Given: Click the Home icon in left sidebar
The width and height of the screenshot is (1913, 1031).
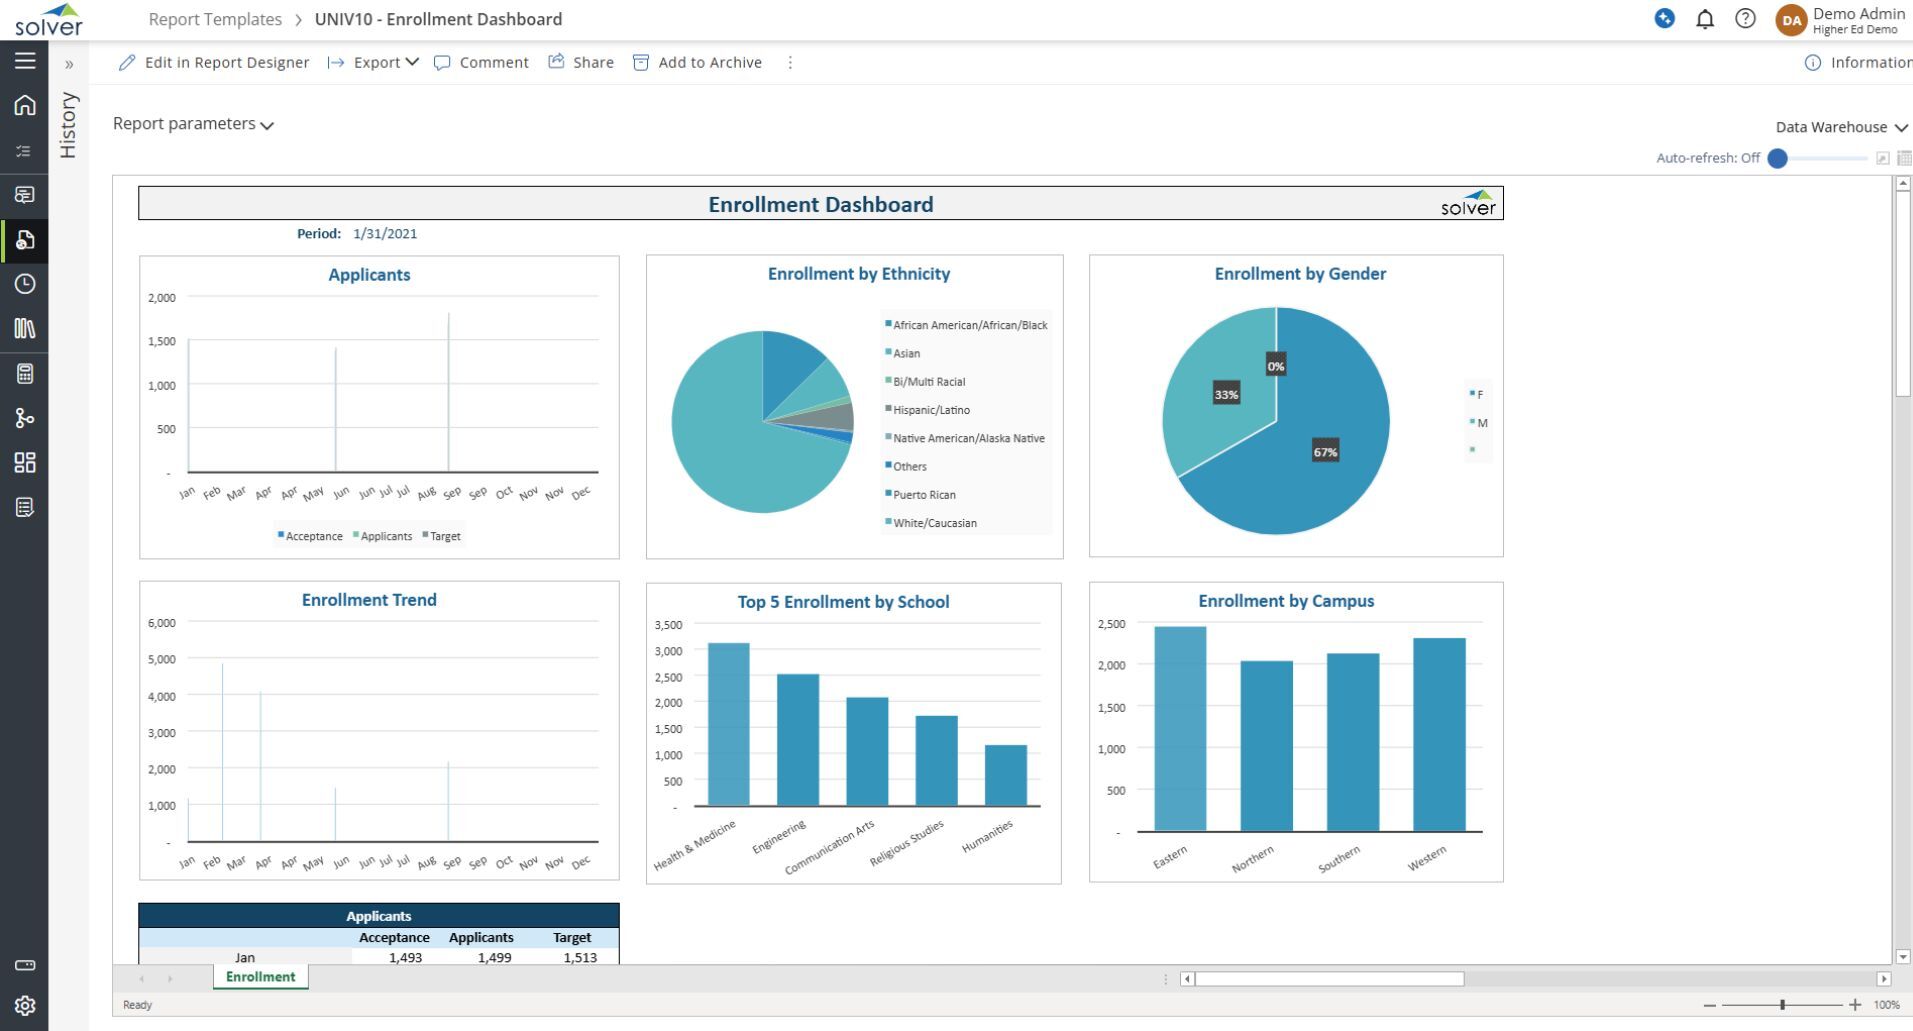Looking at the screenshot, I should click(25, 105).
